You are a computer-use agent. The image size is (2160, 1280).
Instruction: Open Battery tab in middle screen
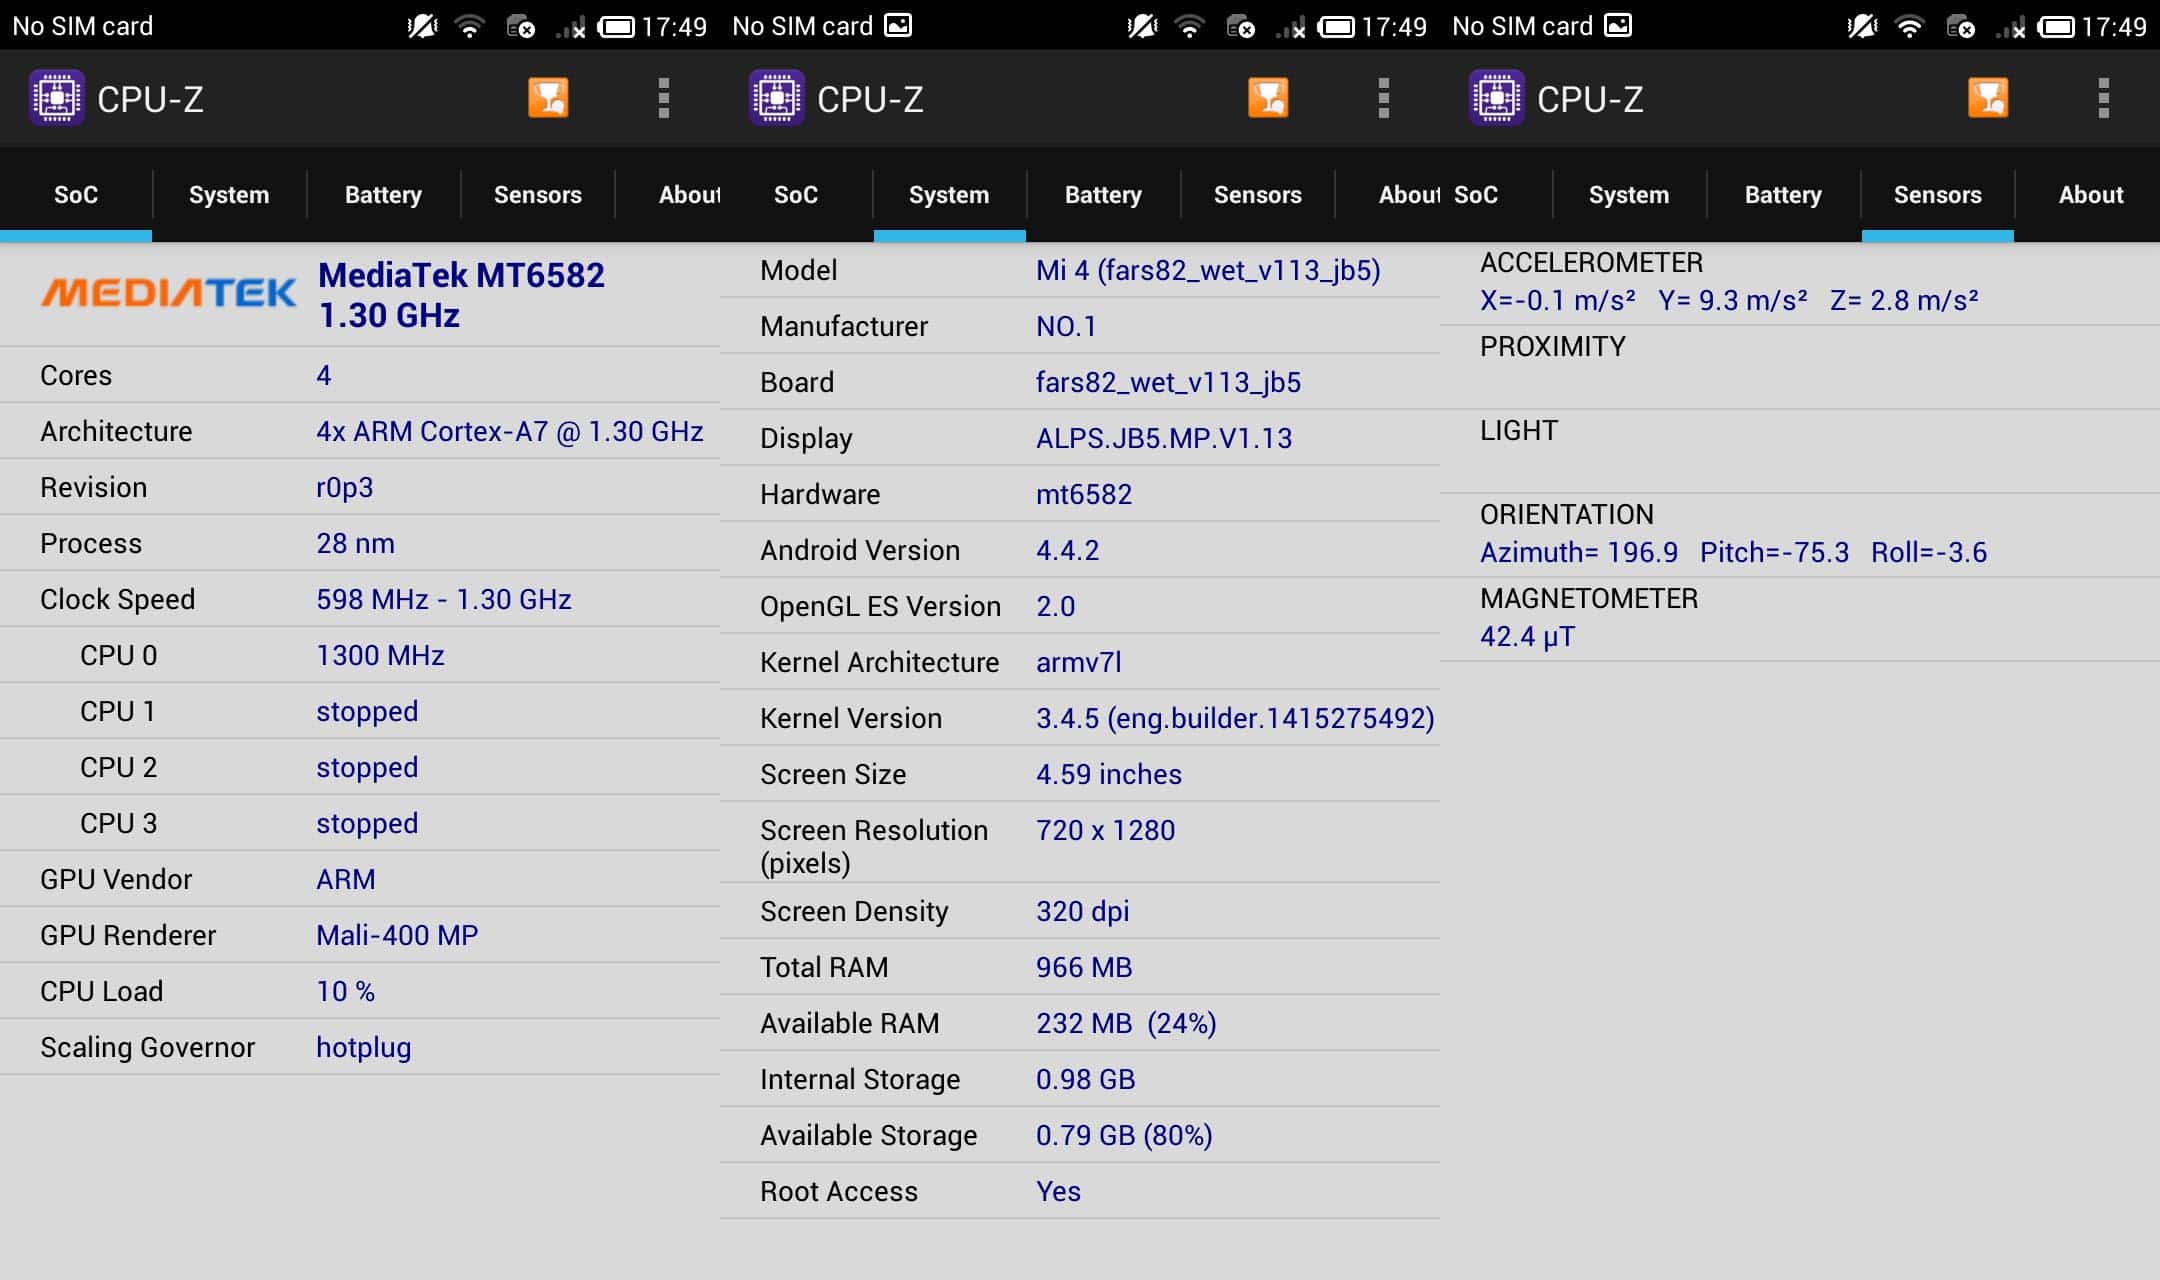point(1103,195)
